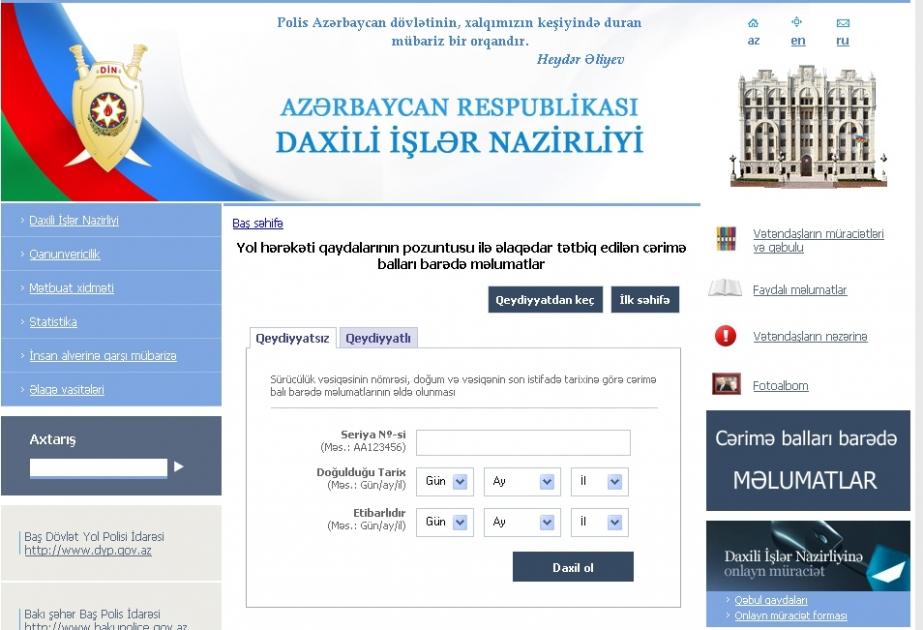Open the www.dyp.gov.az link
923x630 pixels.
88,551
